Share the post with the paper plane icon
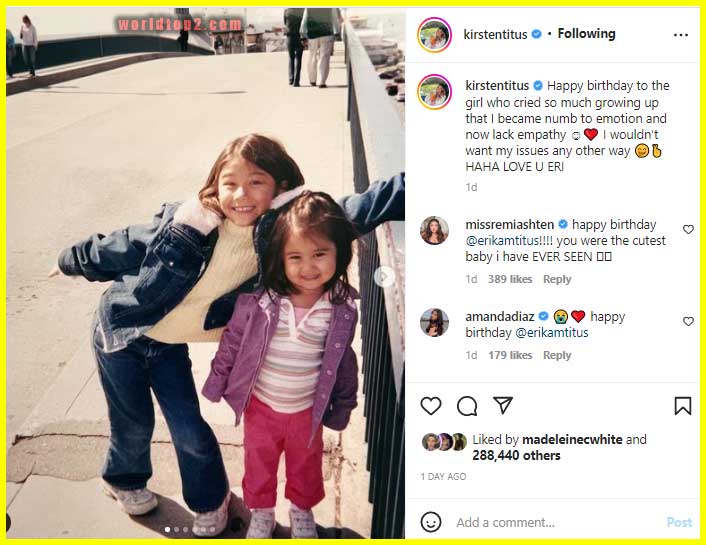This screenshot has width=706, height=545. [502, 405]
